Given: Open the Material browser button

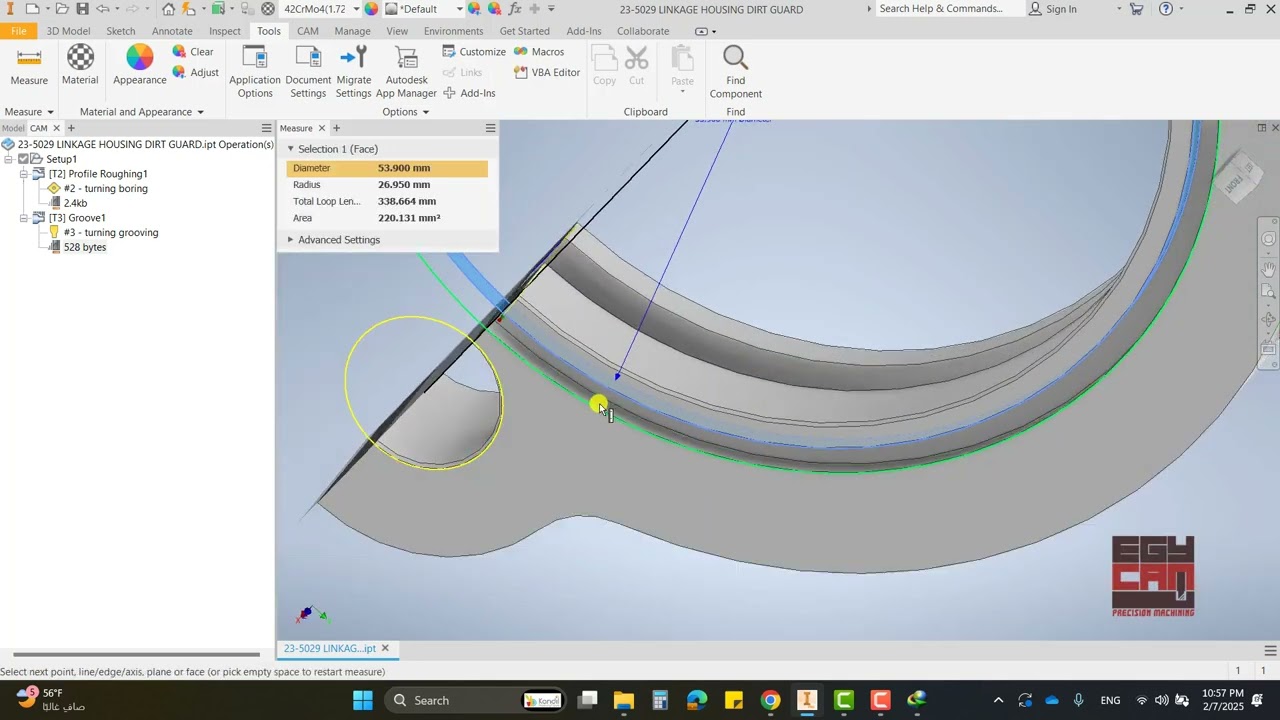Looking at the screenshot, I should click(x=80, y=66).
